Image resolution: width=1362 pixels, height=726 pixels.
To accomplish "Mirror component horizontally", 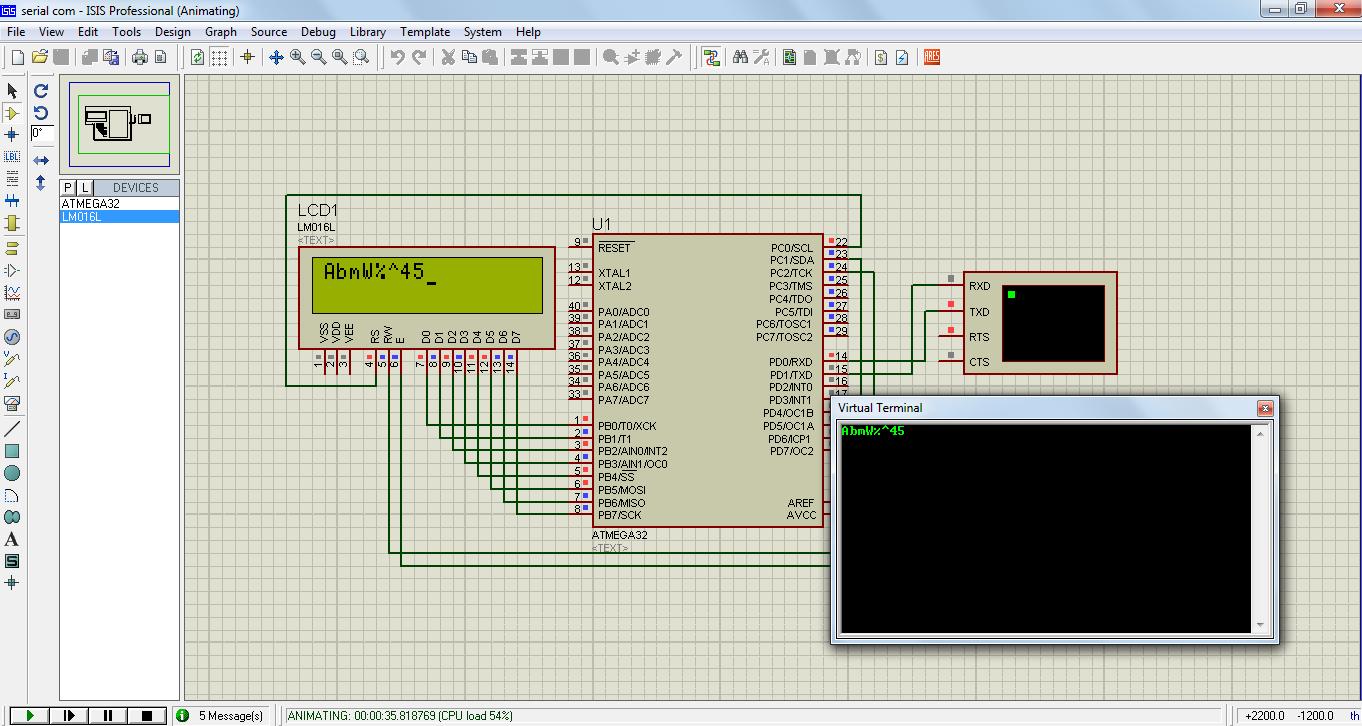I will [41, 160].
